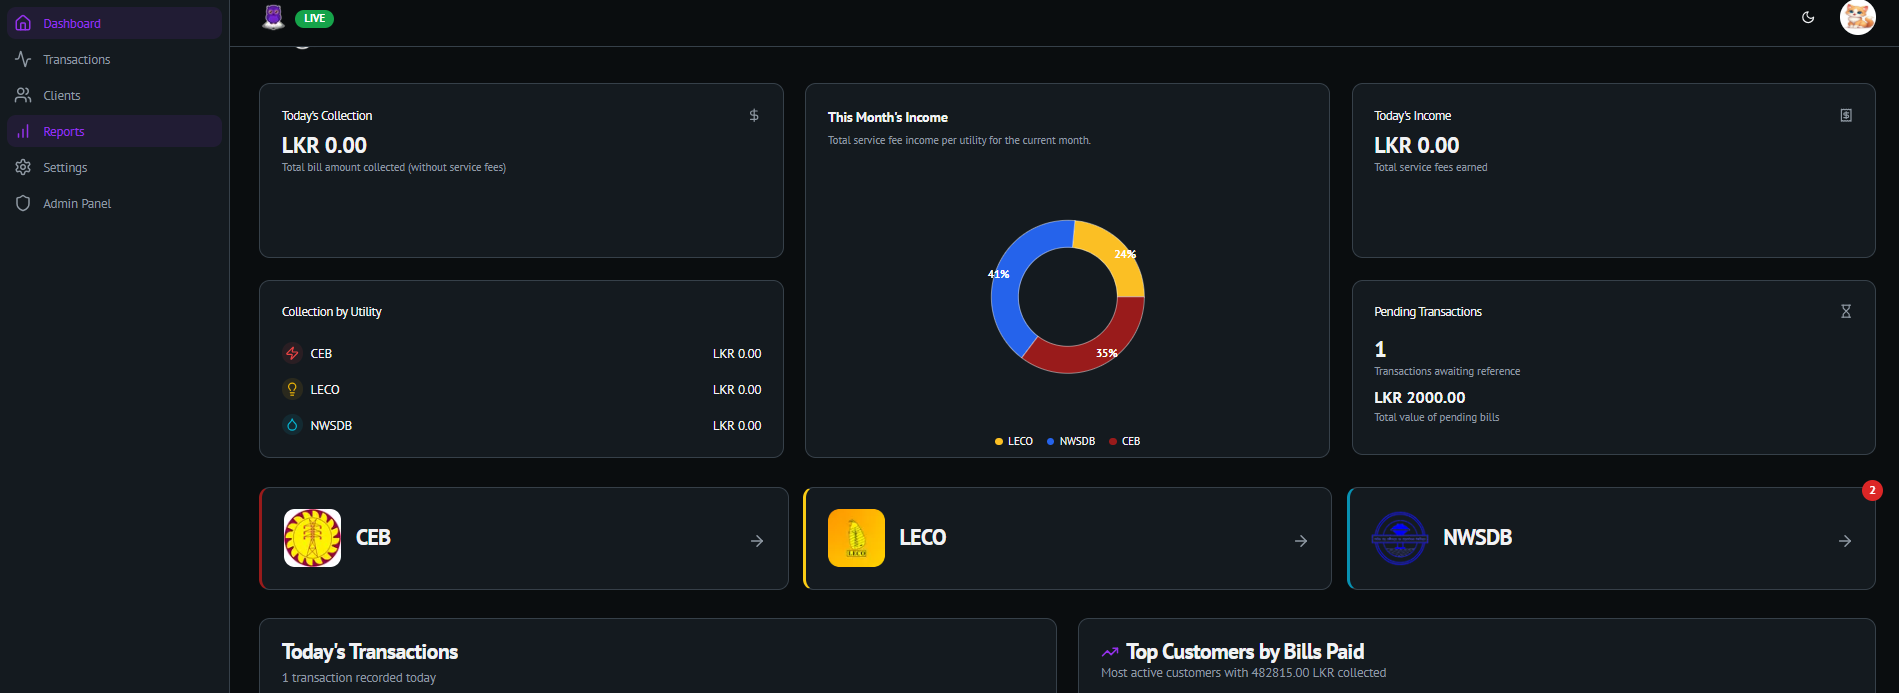This screenshot has width=1899, height=693.
Task: Click the LECO logo image
Action: [856, 538]
